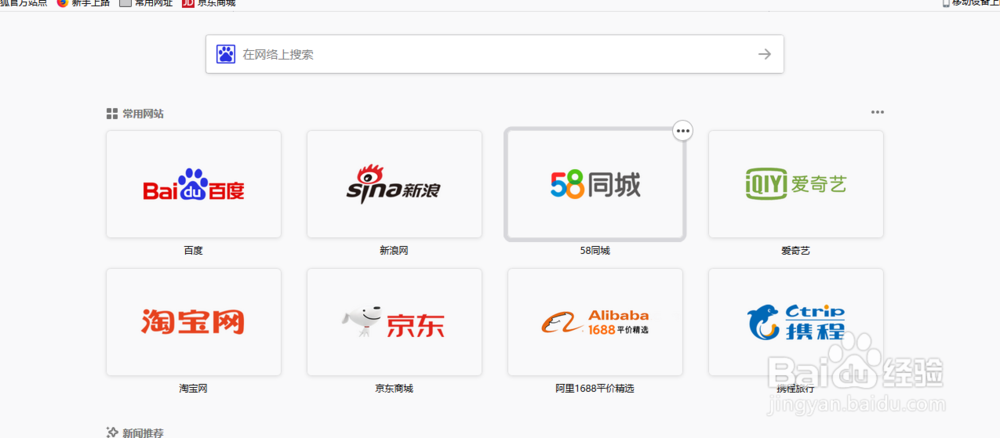
Task: Click the 常用网站 section header
Action: pos(143,114)
